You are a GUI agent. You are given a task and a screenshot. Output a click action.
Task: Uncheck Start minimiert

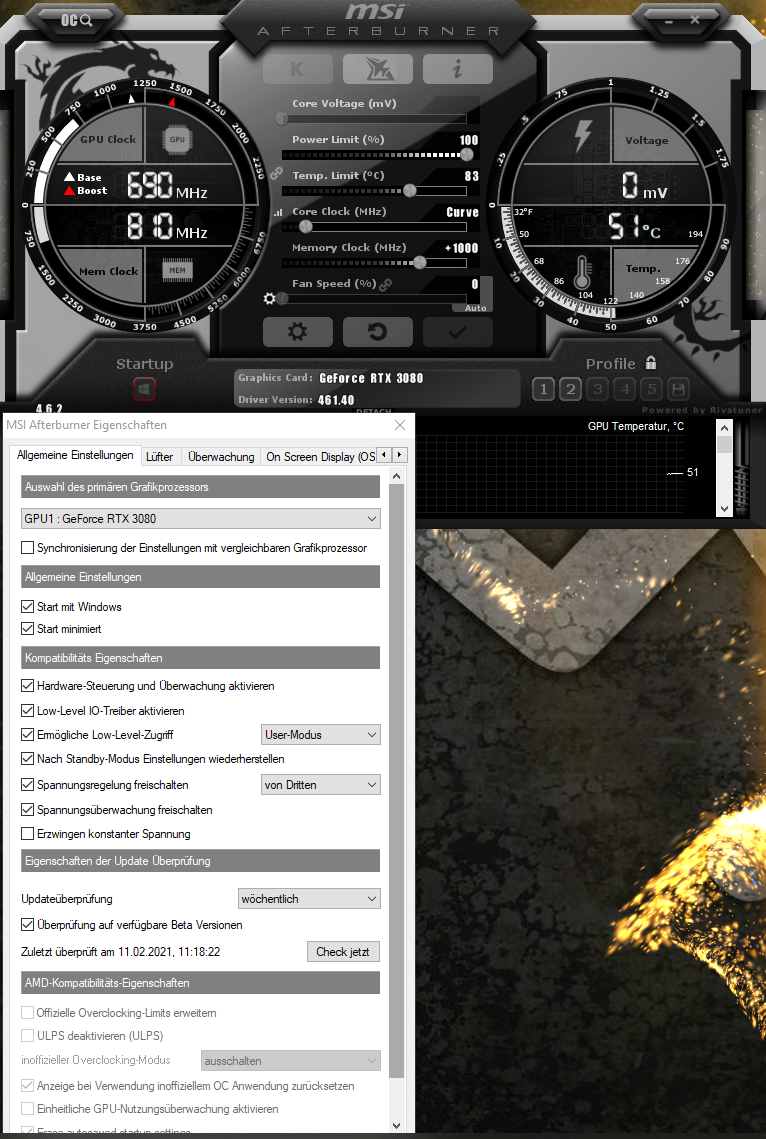click(x=28, y=629)
